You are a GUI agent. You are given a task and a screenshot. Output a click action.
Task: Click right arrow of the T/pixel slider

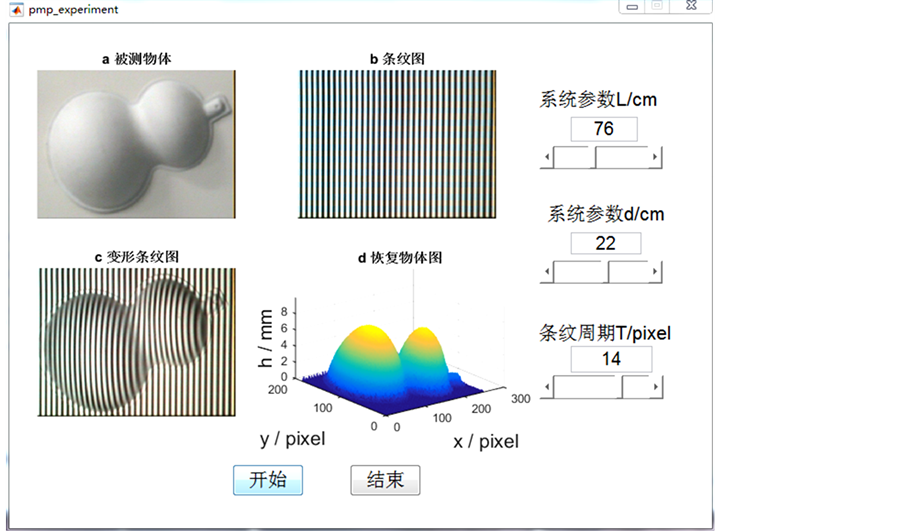point(655,386)
